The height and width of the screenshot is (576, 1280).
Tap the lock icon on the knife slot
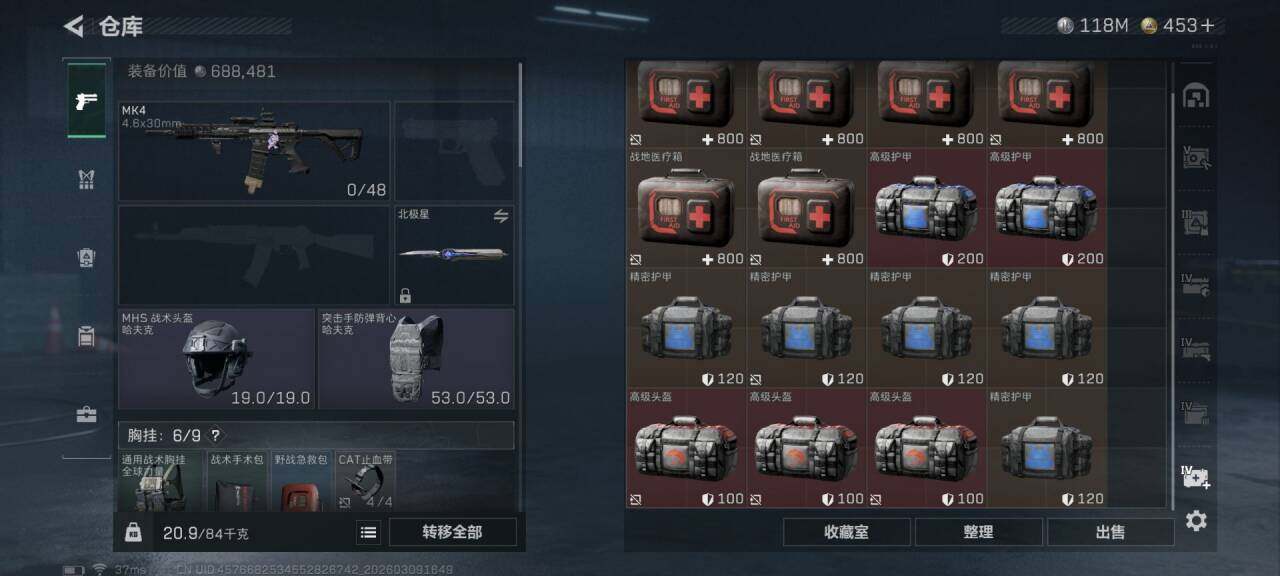click(x=405, y=295)
